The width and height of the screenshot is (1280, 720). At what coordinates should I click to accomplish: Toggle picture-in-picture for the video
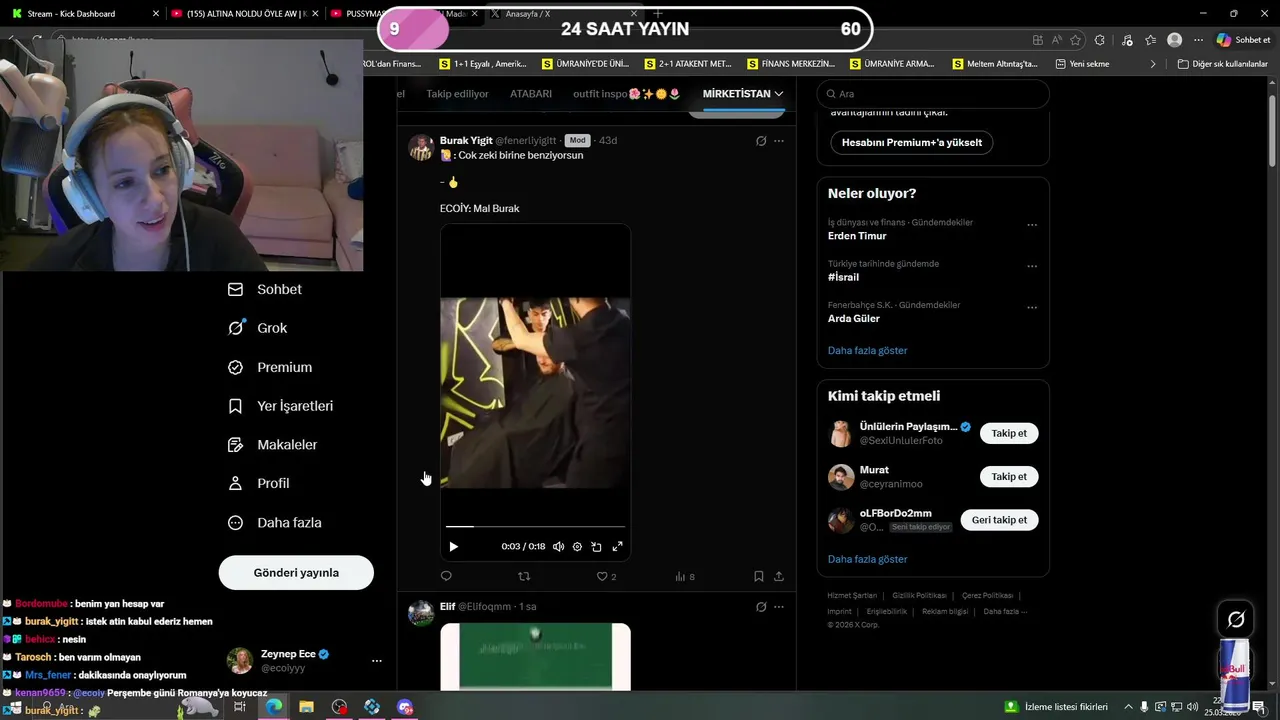(596, 547)
